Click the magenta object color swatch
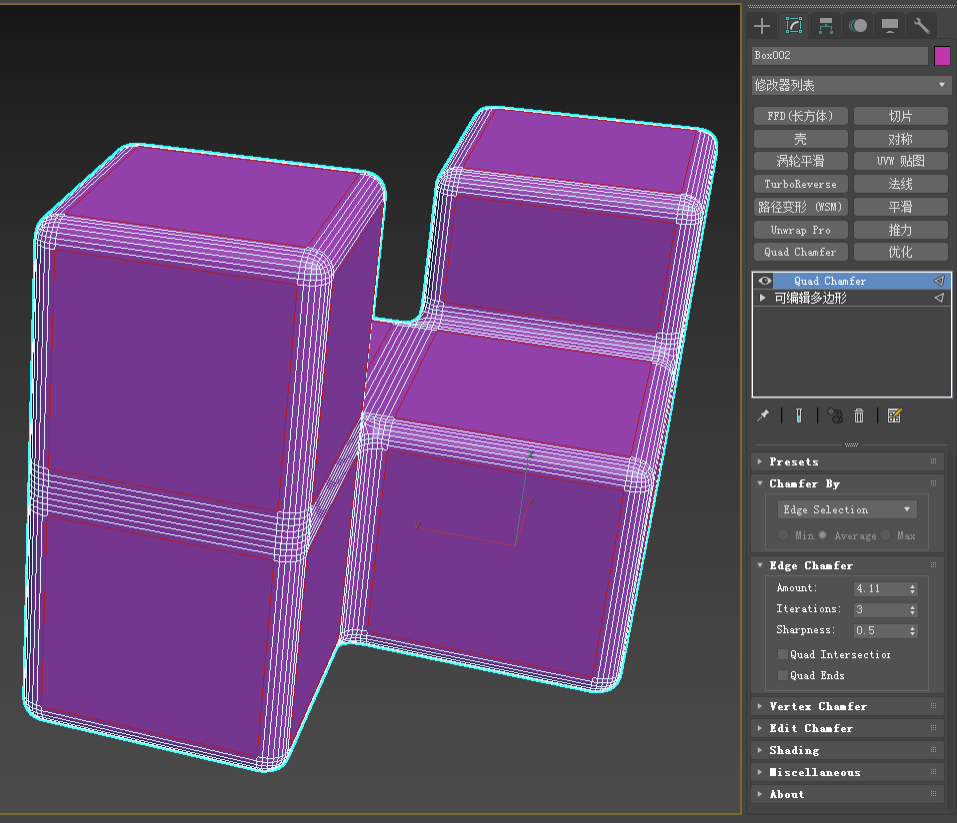 942,56
